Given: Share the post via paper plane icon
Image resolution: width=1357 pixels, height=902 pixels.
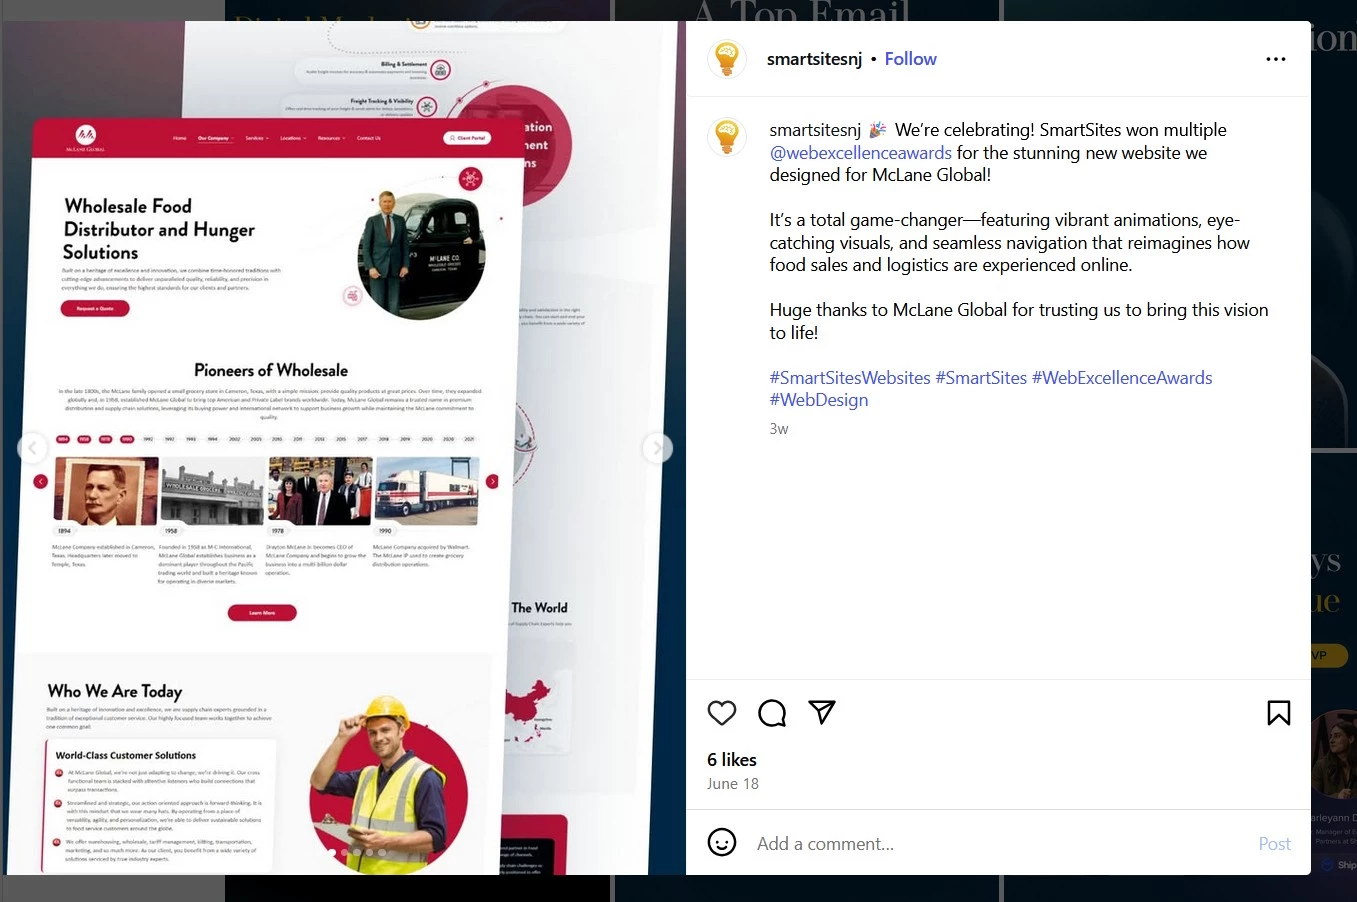Looking at the screenshot, I should (822, 712).
